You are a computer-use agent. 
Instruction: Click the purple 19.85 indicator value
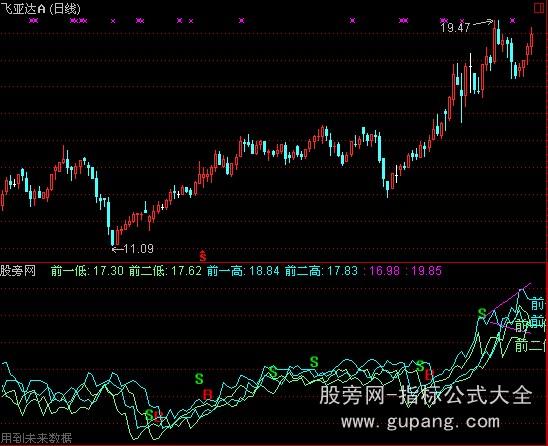click(x=427, y=271)
